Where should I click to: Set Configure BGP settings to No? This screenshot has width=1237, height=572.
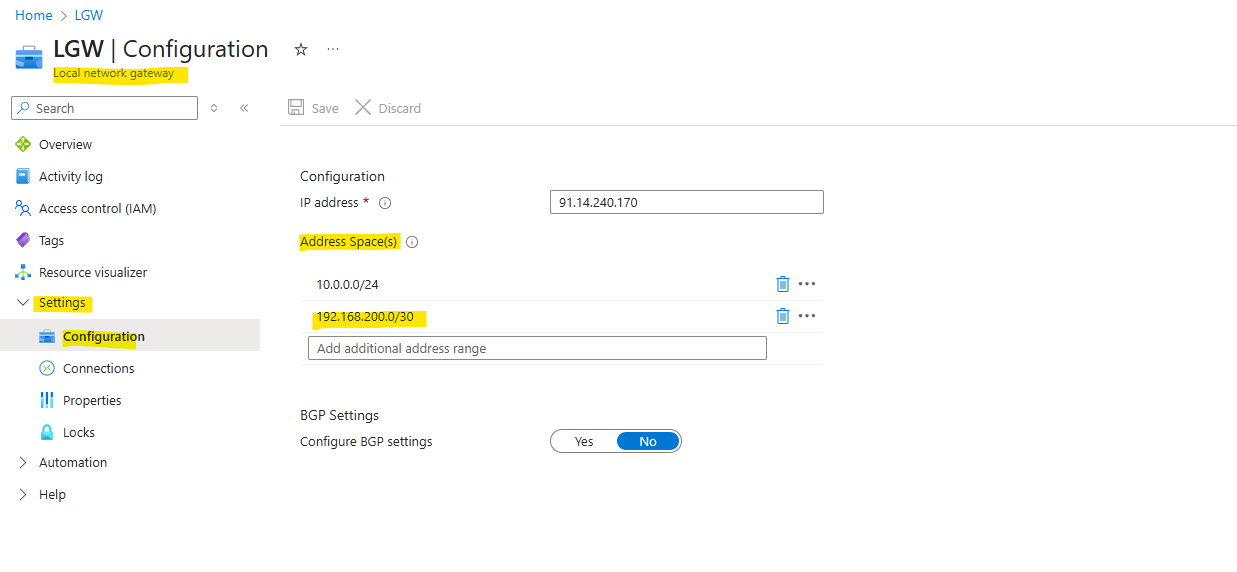pos(648,441)
